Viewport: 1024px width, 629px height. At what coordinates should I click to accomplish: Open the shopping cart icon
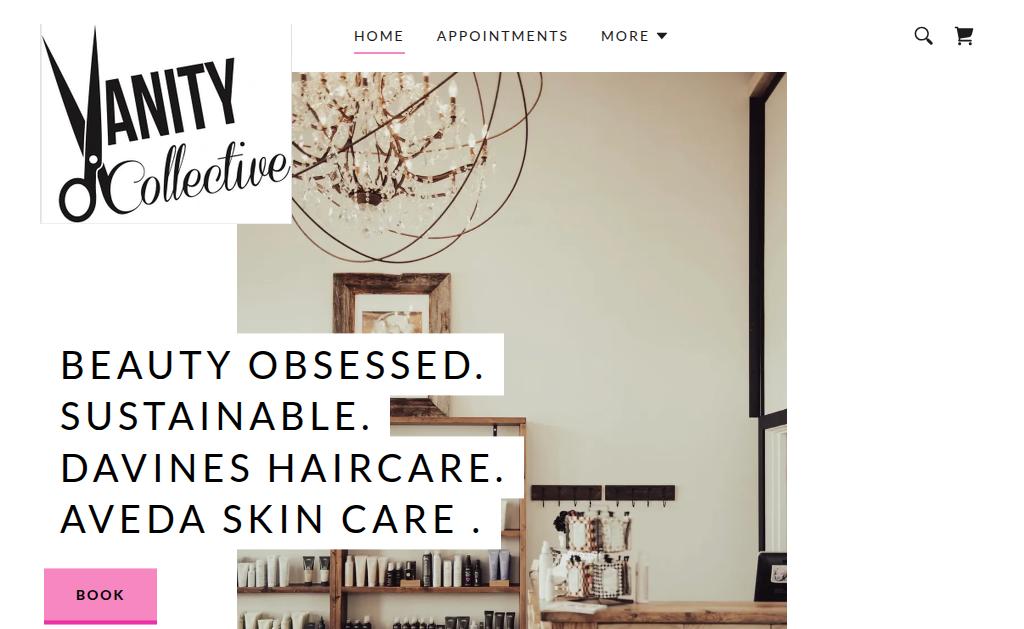pyautogui.click(x=964, y=36)
